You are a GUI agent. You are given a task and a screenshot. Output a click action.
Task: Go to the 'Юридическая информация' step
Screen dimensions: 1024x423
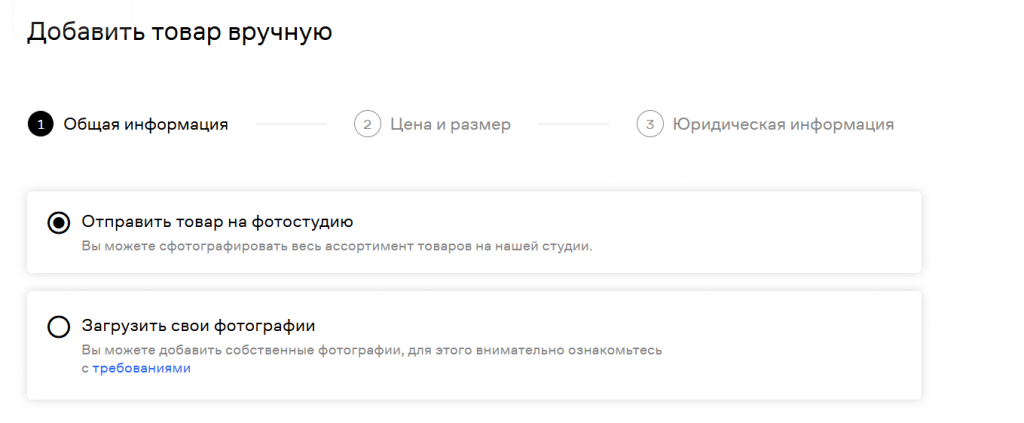[783, 125]
